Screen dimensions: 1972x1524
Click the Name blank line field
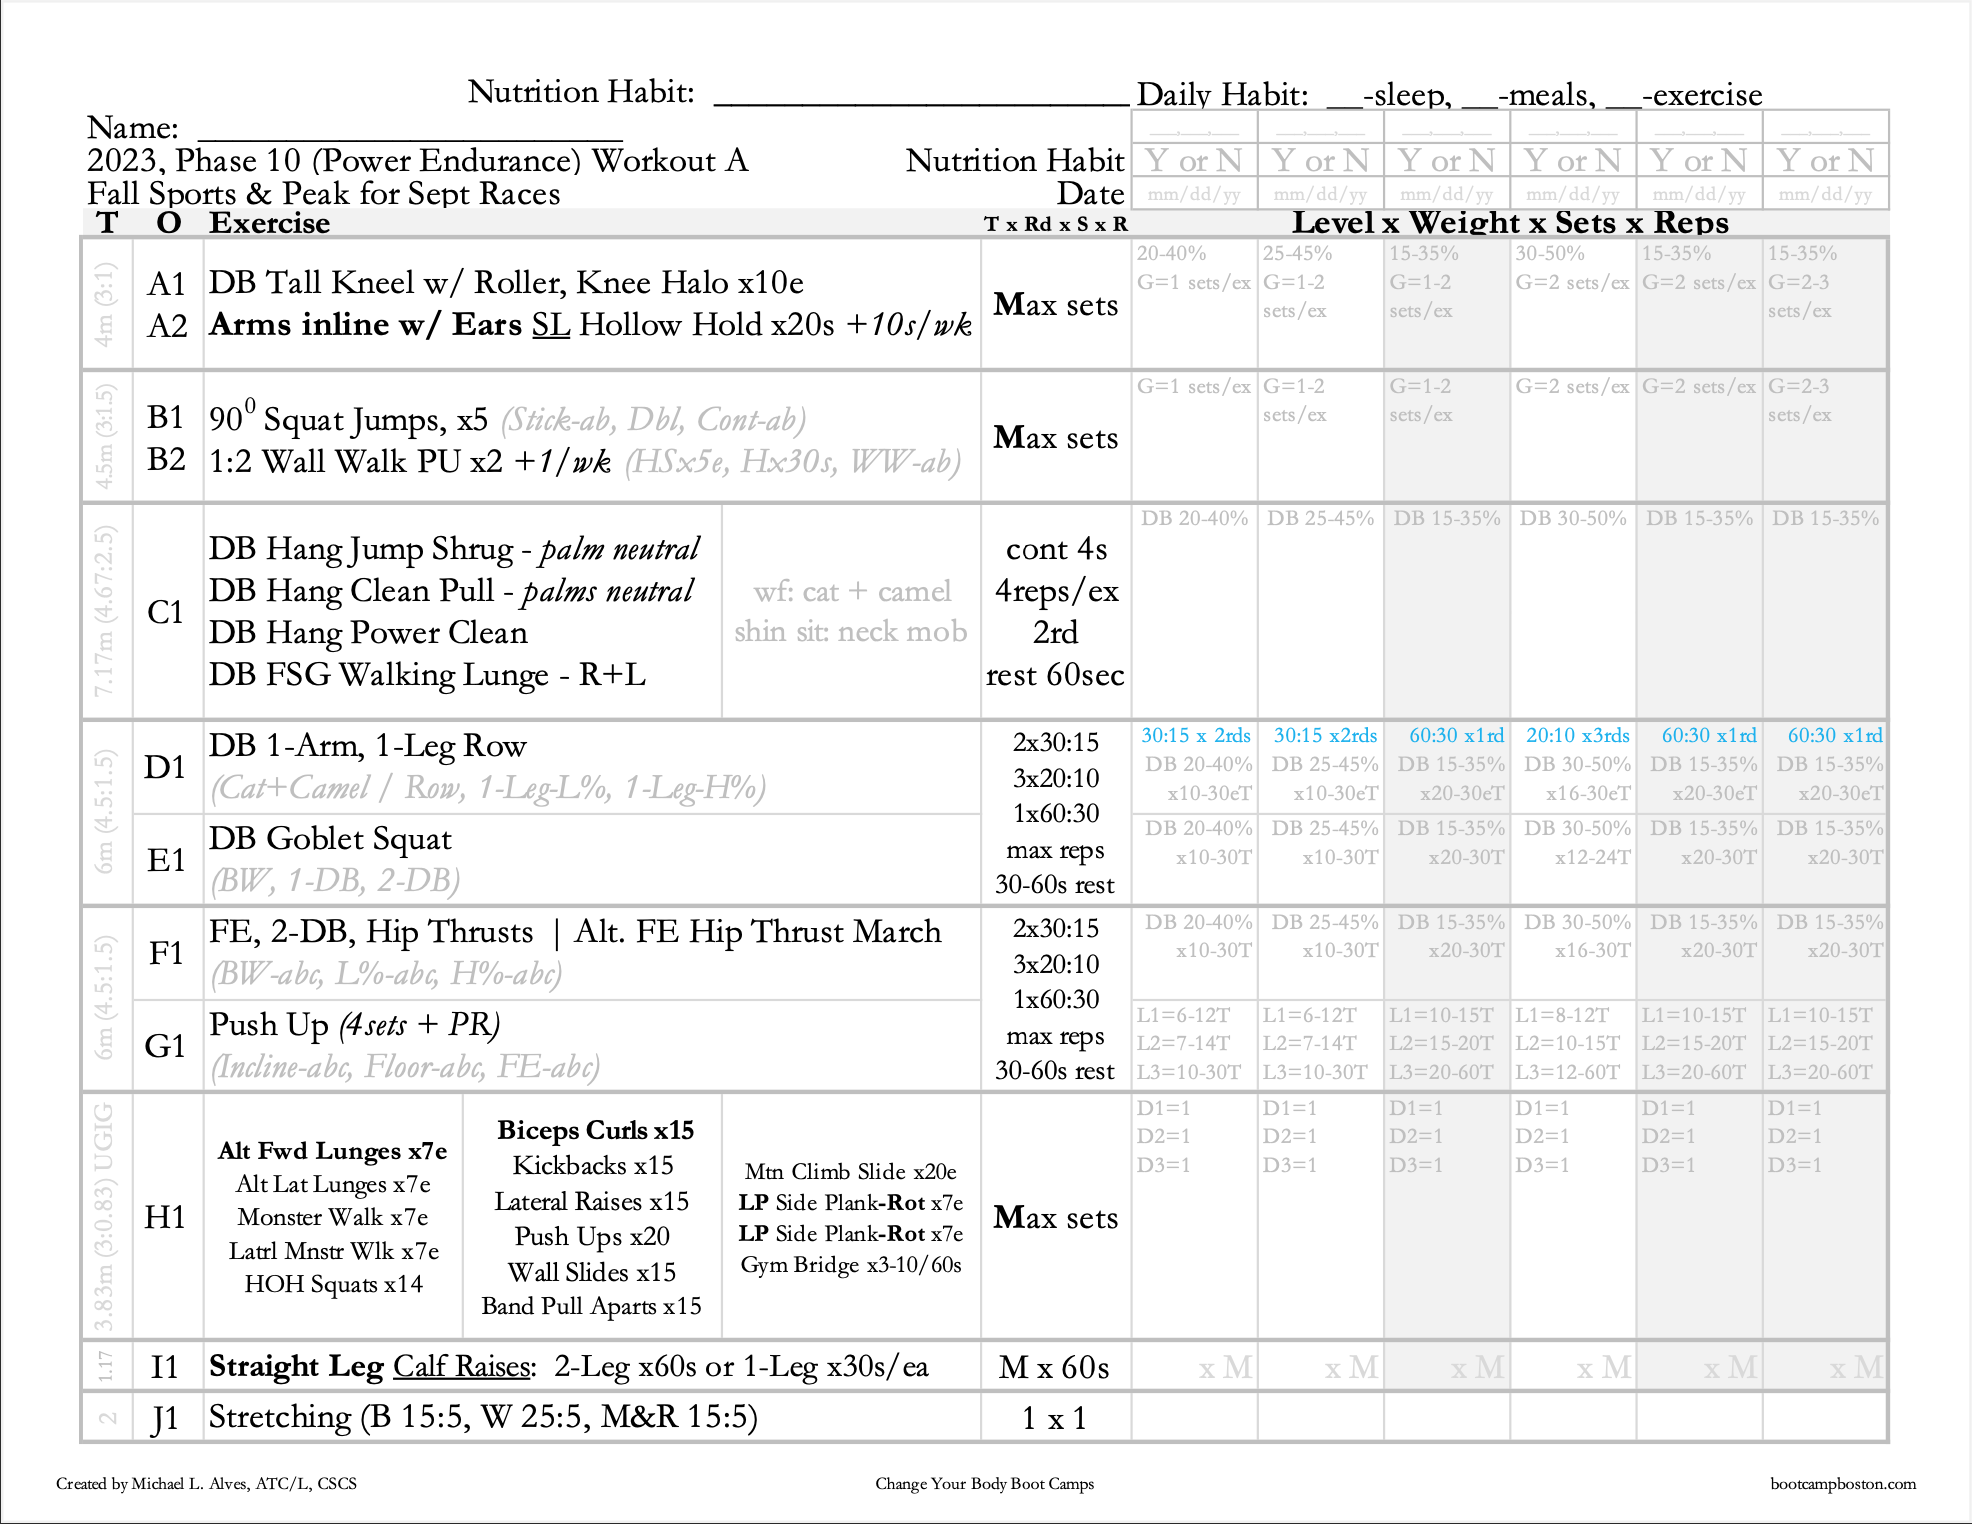point(410,130)
